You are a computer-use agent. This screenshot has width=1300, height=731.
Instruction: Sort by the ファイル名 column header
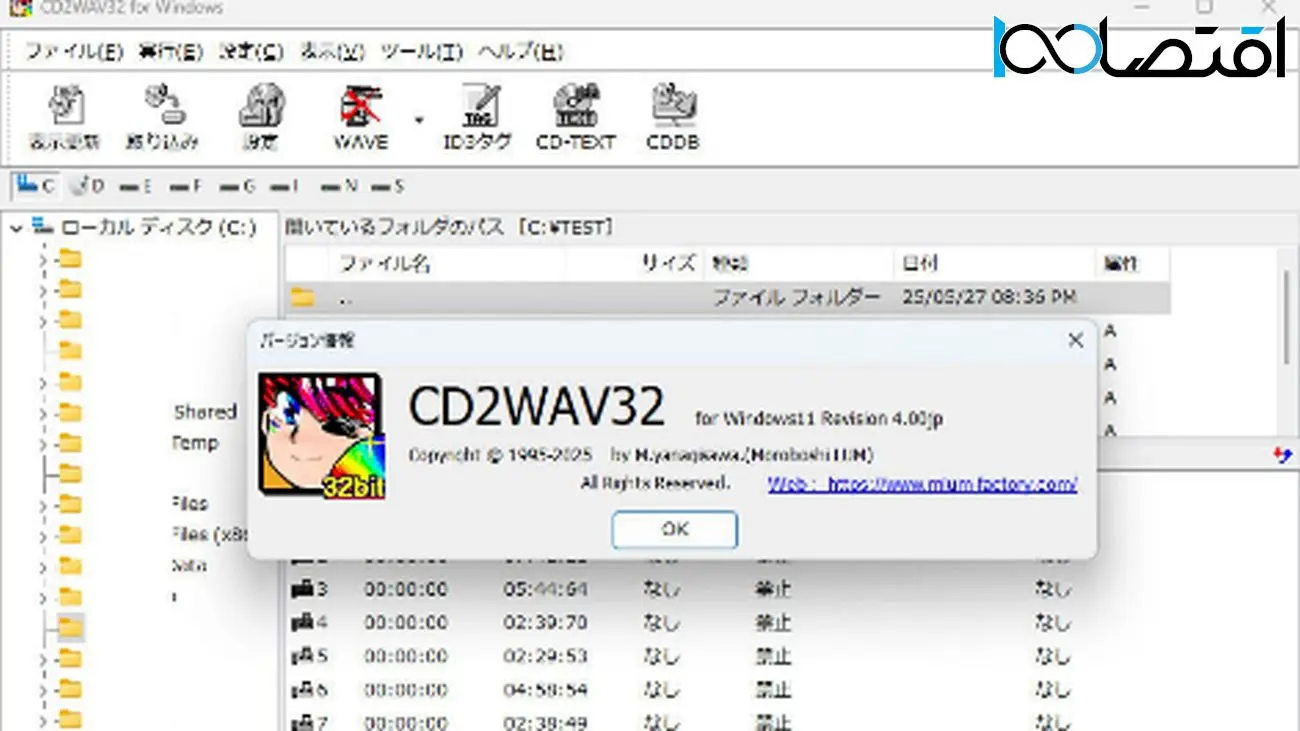pos(447,264)
